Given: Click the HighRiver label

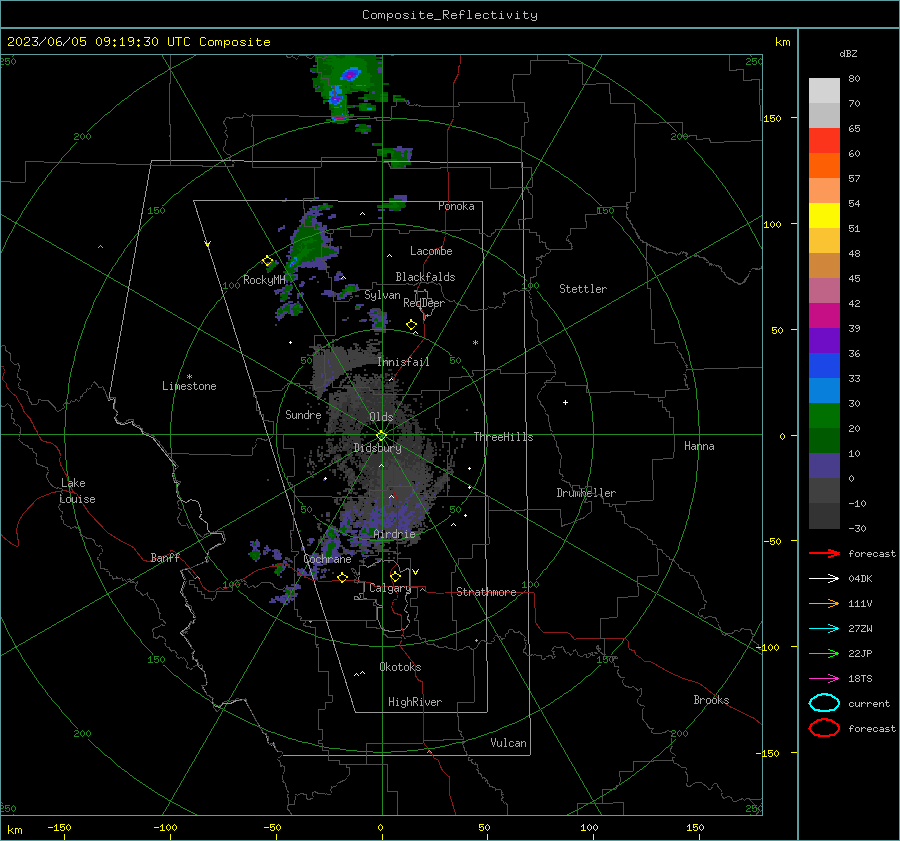Looking at the screenshot, I should [414, 702].
